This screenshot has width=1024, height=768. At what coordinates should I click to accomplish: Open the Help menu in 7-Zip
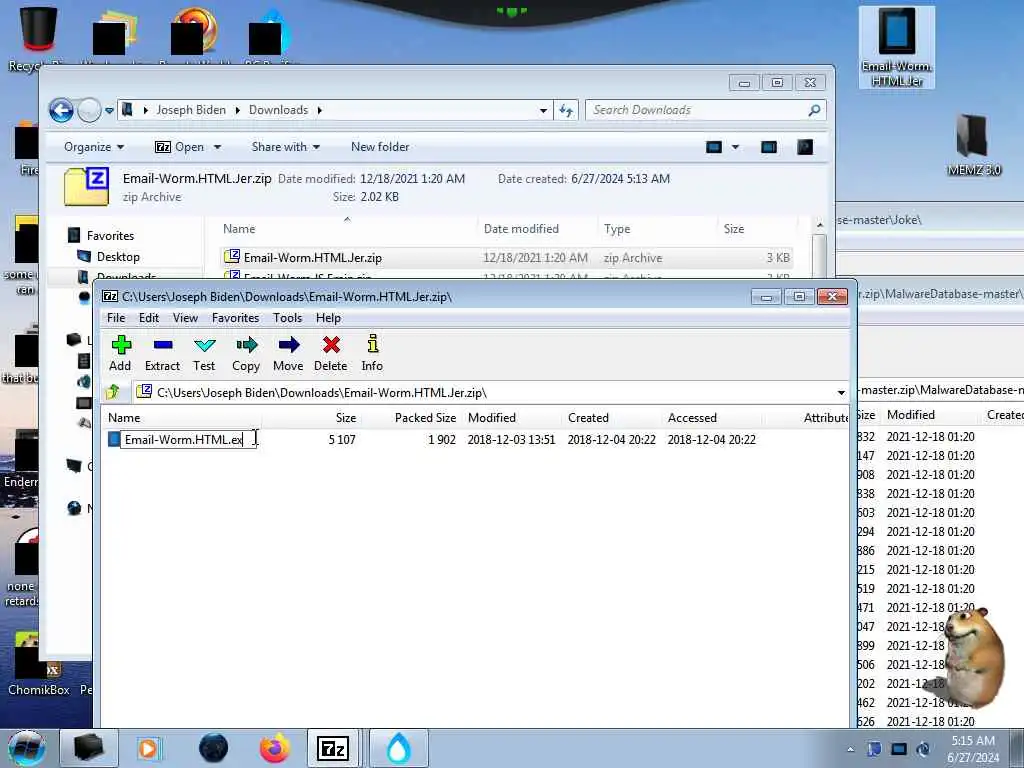(328, 318)
